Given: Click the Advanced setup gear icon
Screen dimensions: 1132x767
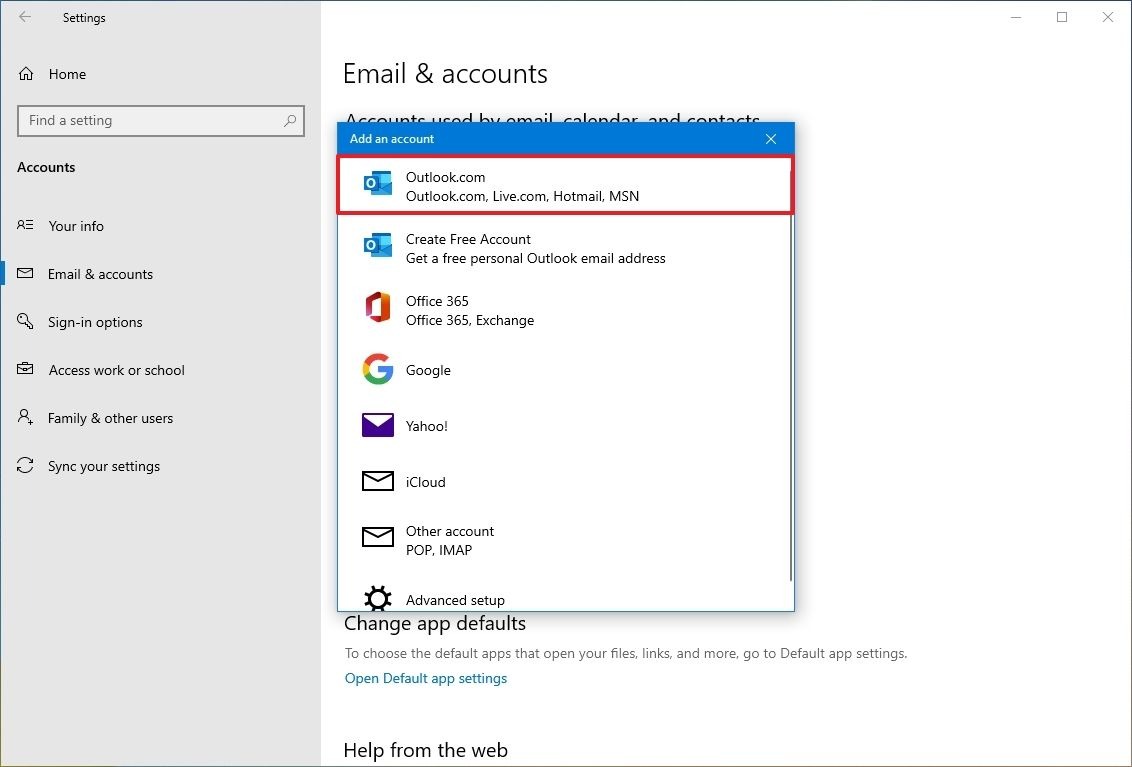Looking at the screenshot, I should pyautogui.click(x=378, y=598).
